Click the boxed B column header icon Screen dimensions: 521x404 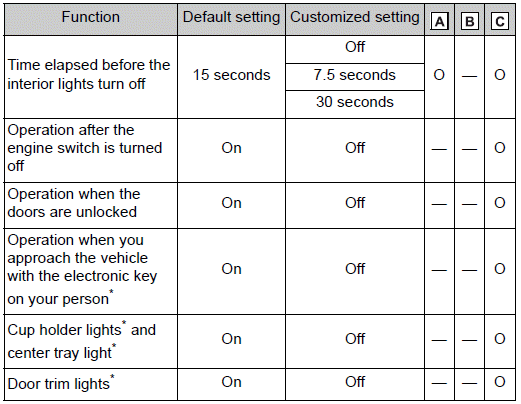469,22
